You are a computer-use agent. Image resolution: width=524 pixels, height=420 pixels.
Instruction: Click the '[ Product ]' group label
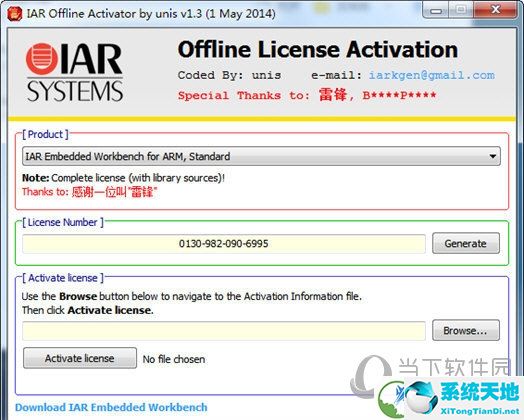tap(45, 134)
